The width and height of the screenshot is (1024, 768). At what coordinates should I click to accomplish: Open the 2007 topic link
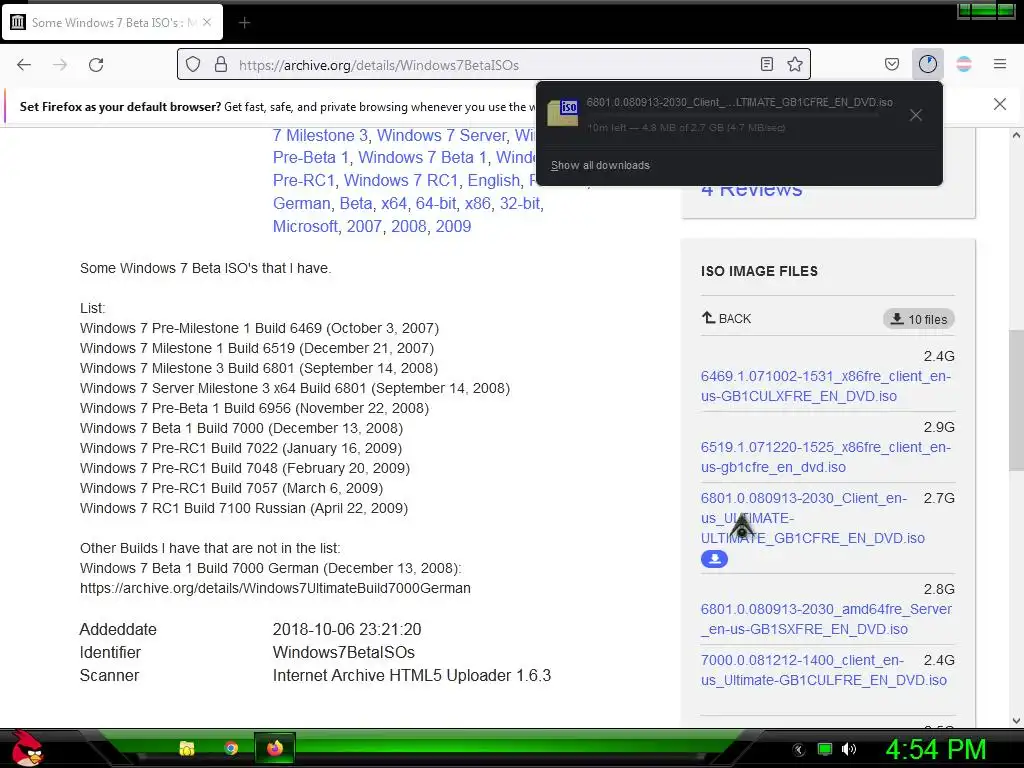[364, 226]
